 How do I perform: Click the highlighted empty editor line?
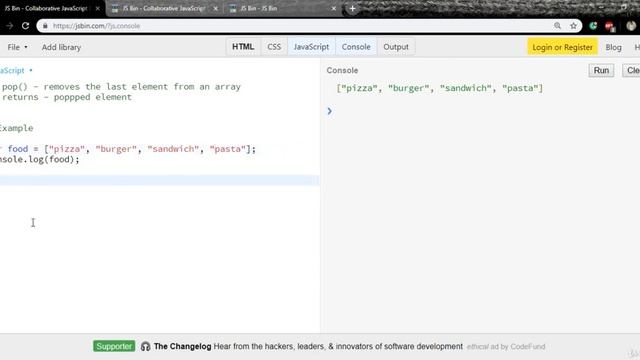160,180
